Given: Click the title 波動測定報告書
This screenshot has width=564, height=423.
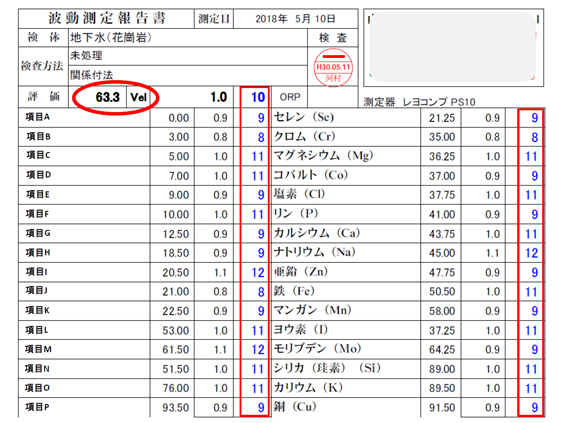Looking at the screenshot, I should click(x=107, y=18).
